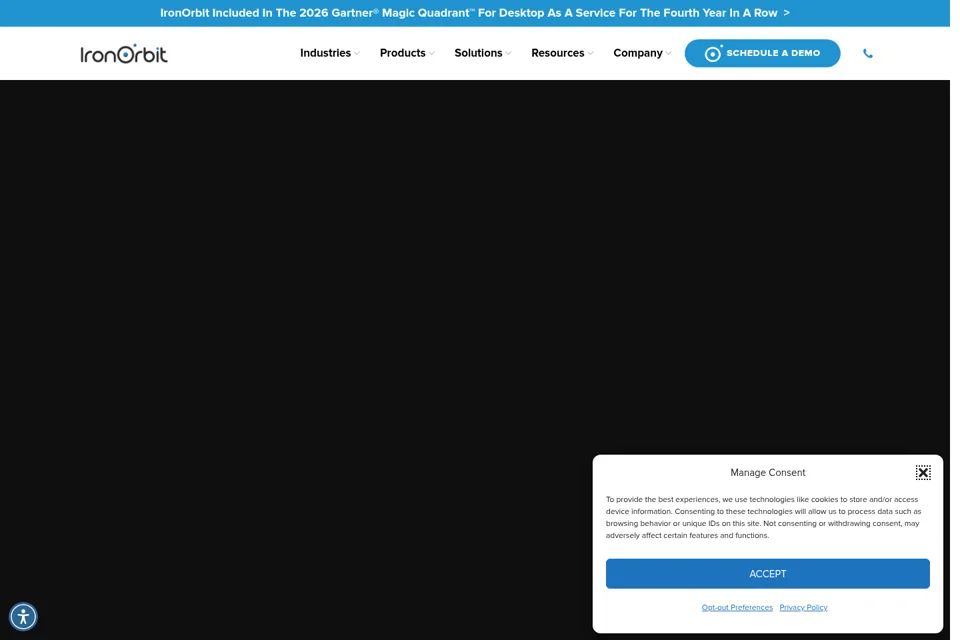Open the Gartner Magic Quadrant announcement banner

(x=475, y=13)
